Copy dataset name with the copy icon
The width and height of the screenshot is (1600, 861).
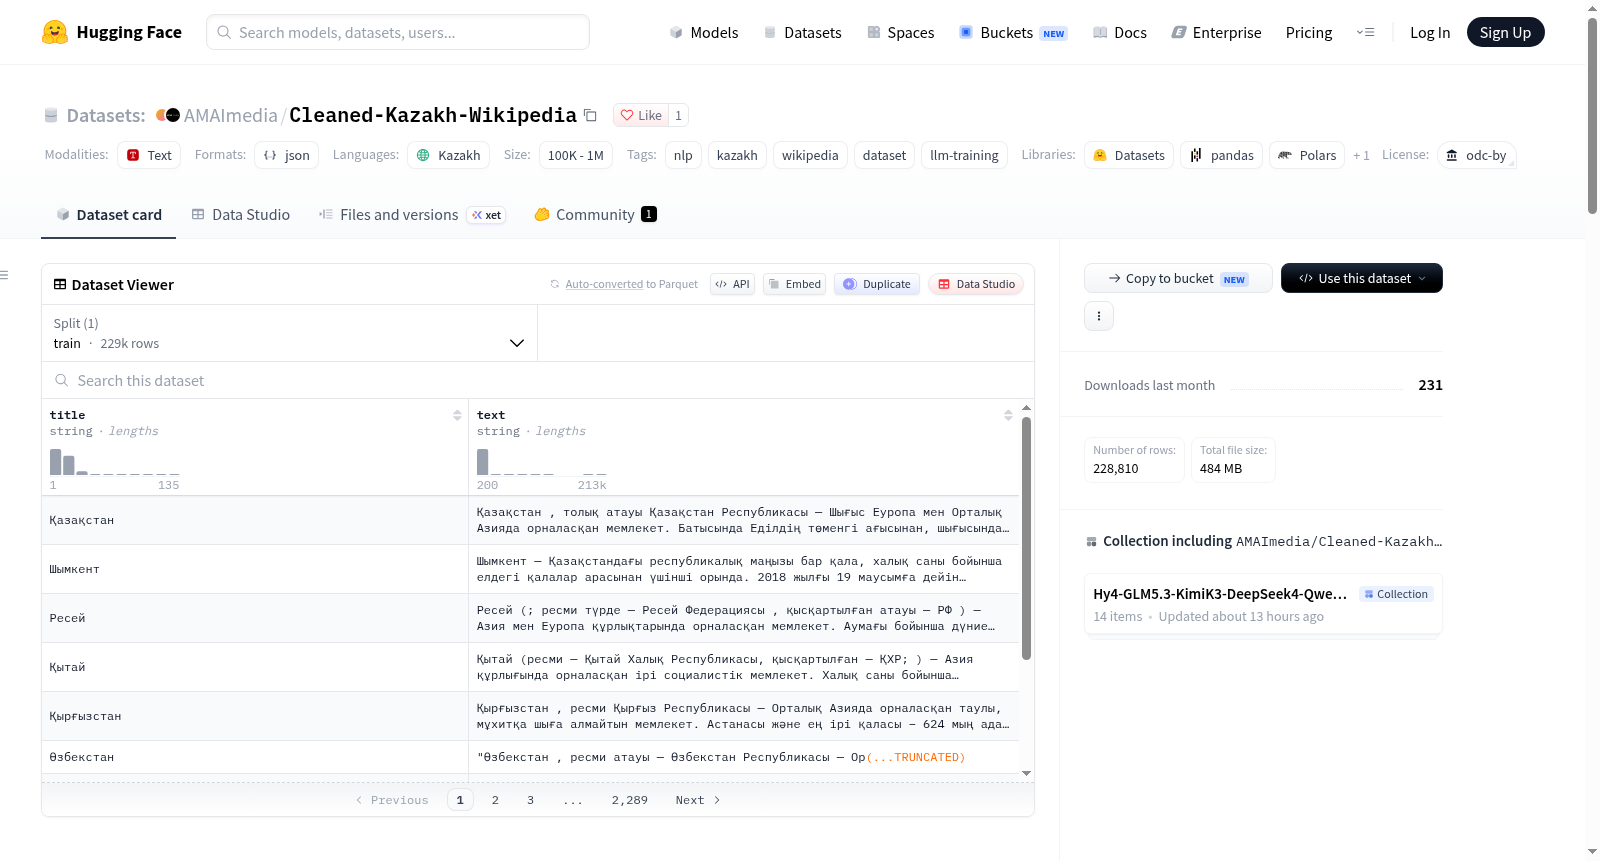(591, 115)
